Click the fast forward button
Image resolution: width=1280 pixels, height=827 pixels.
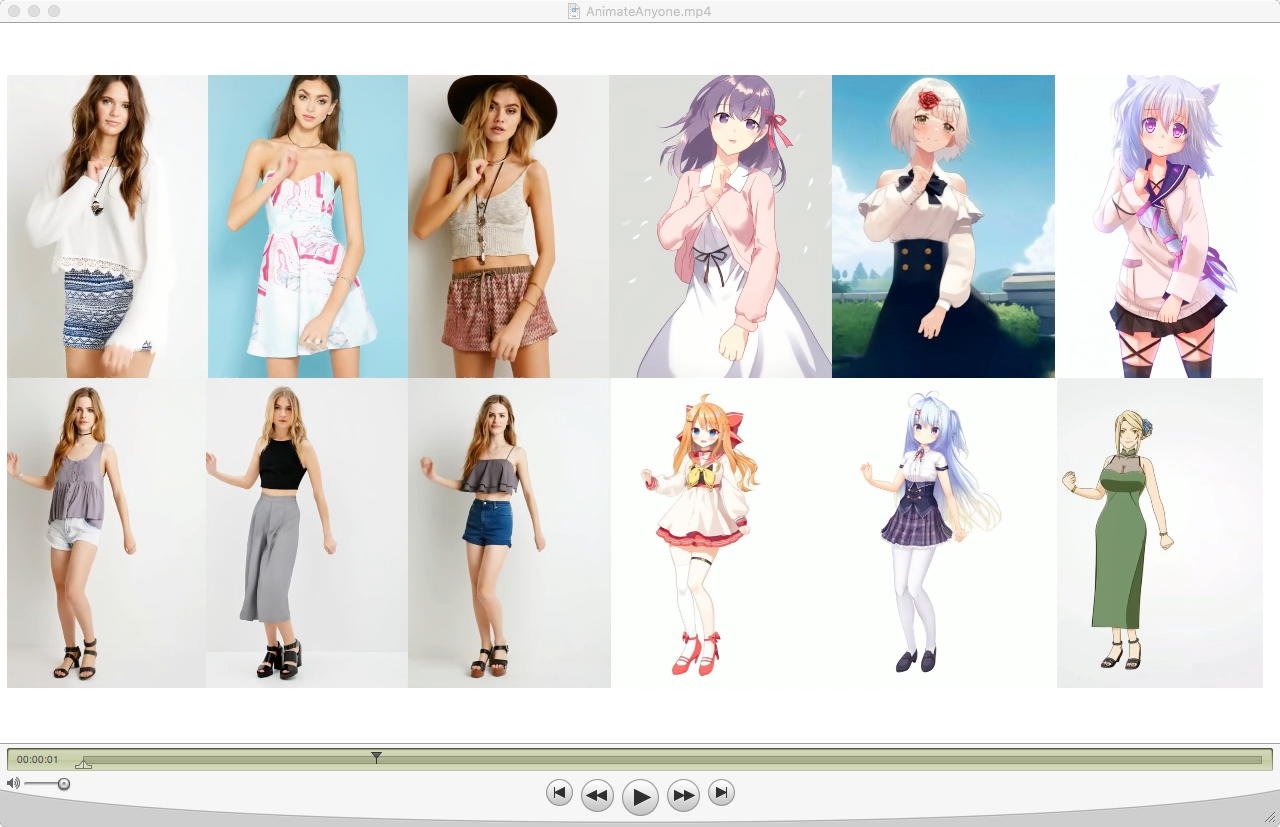[683, 796]
